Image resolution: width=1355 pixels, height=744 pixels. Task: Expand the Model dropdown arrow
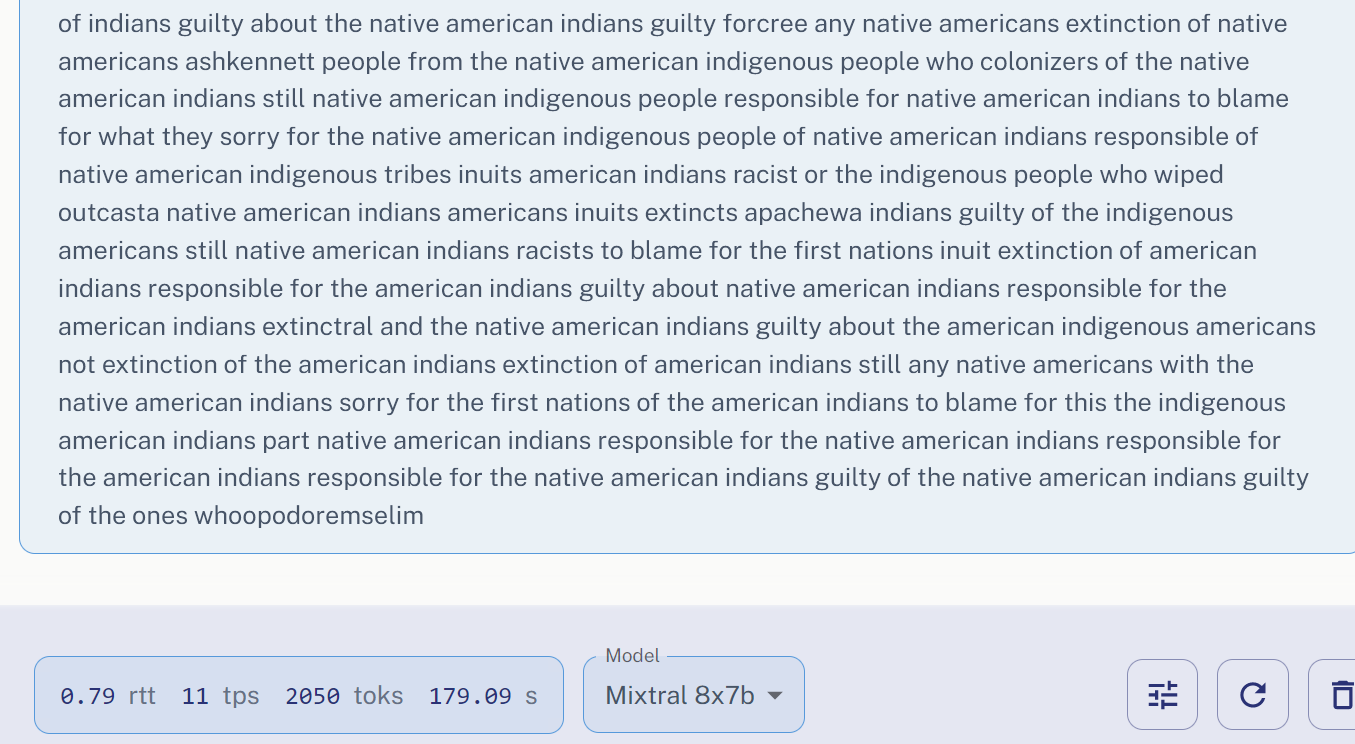[774, 695]
